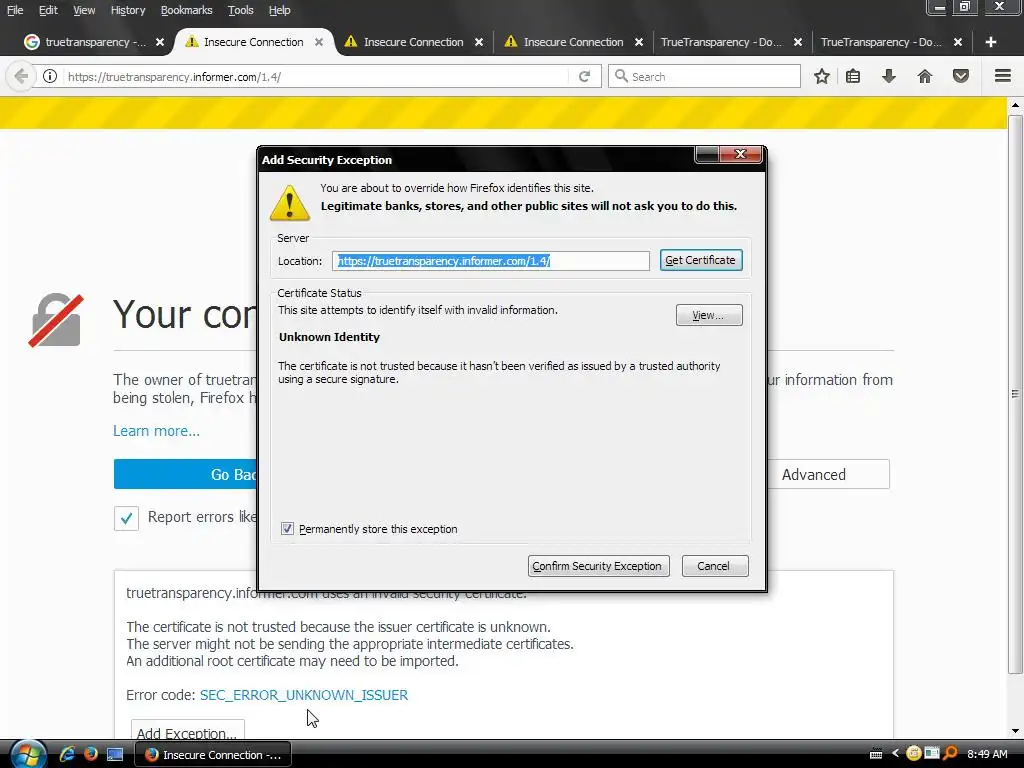
Task: Cancel the Add Security Exception dialog
Action: [714, 566]
